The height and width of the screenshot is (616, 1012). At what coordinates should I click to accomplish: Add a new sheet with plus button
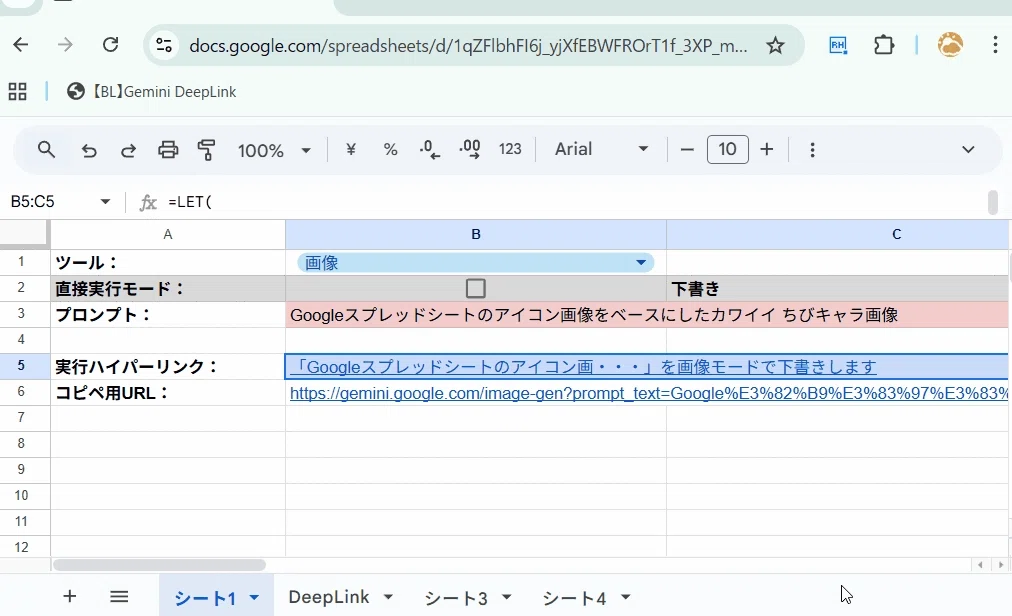[70, 597]
